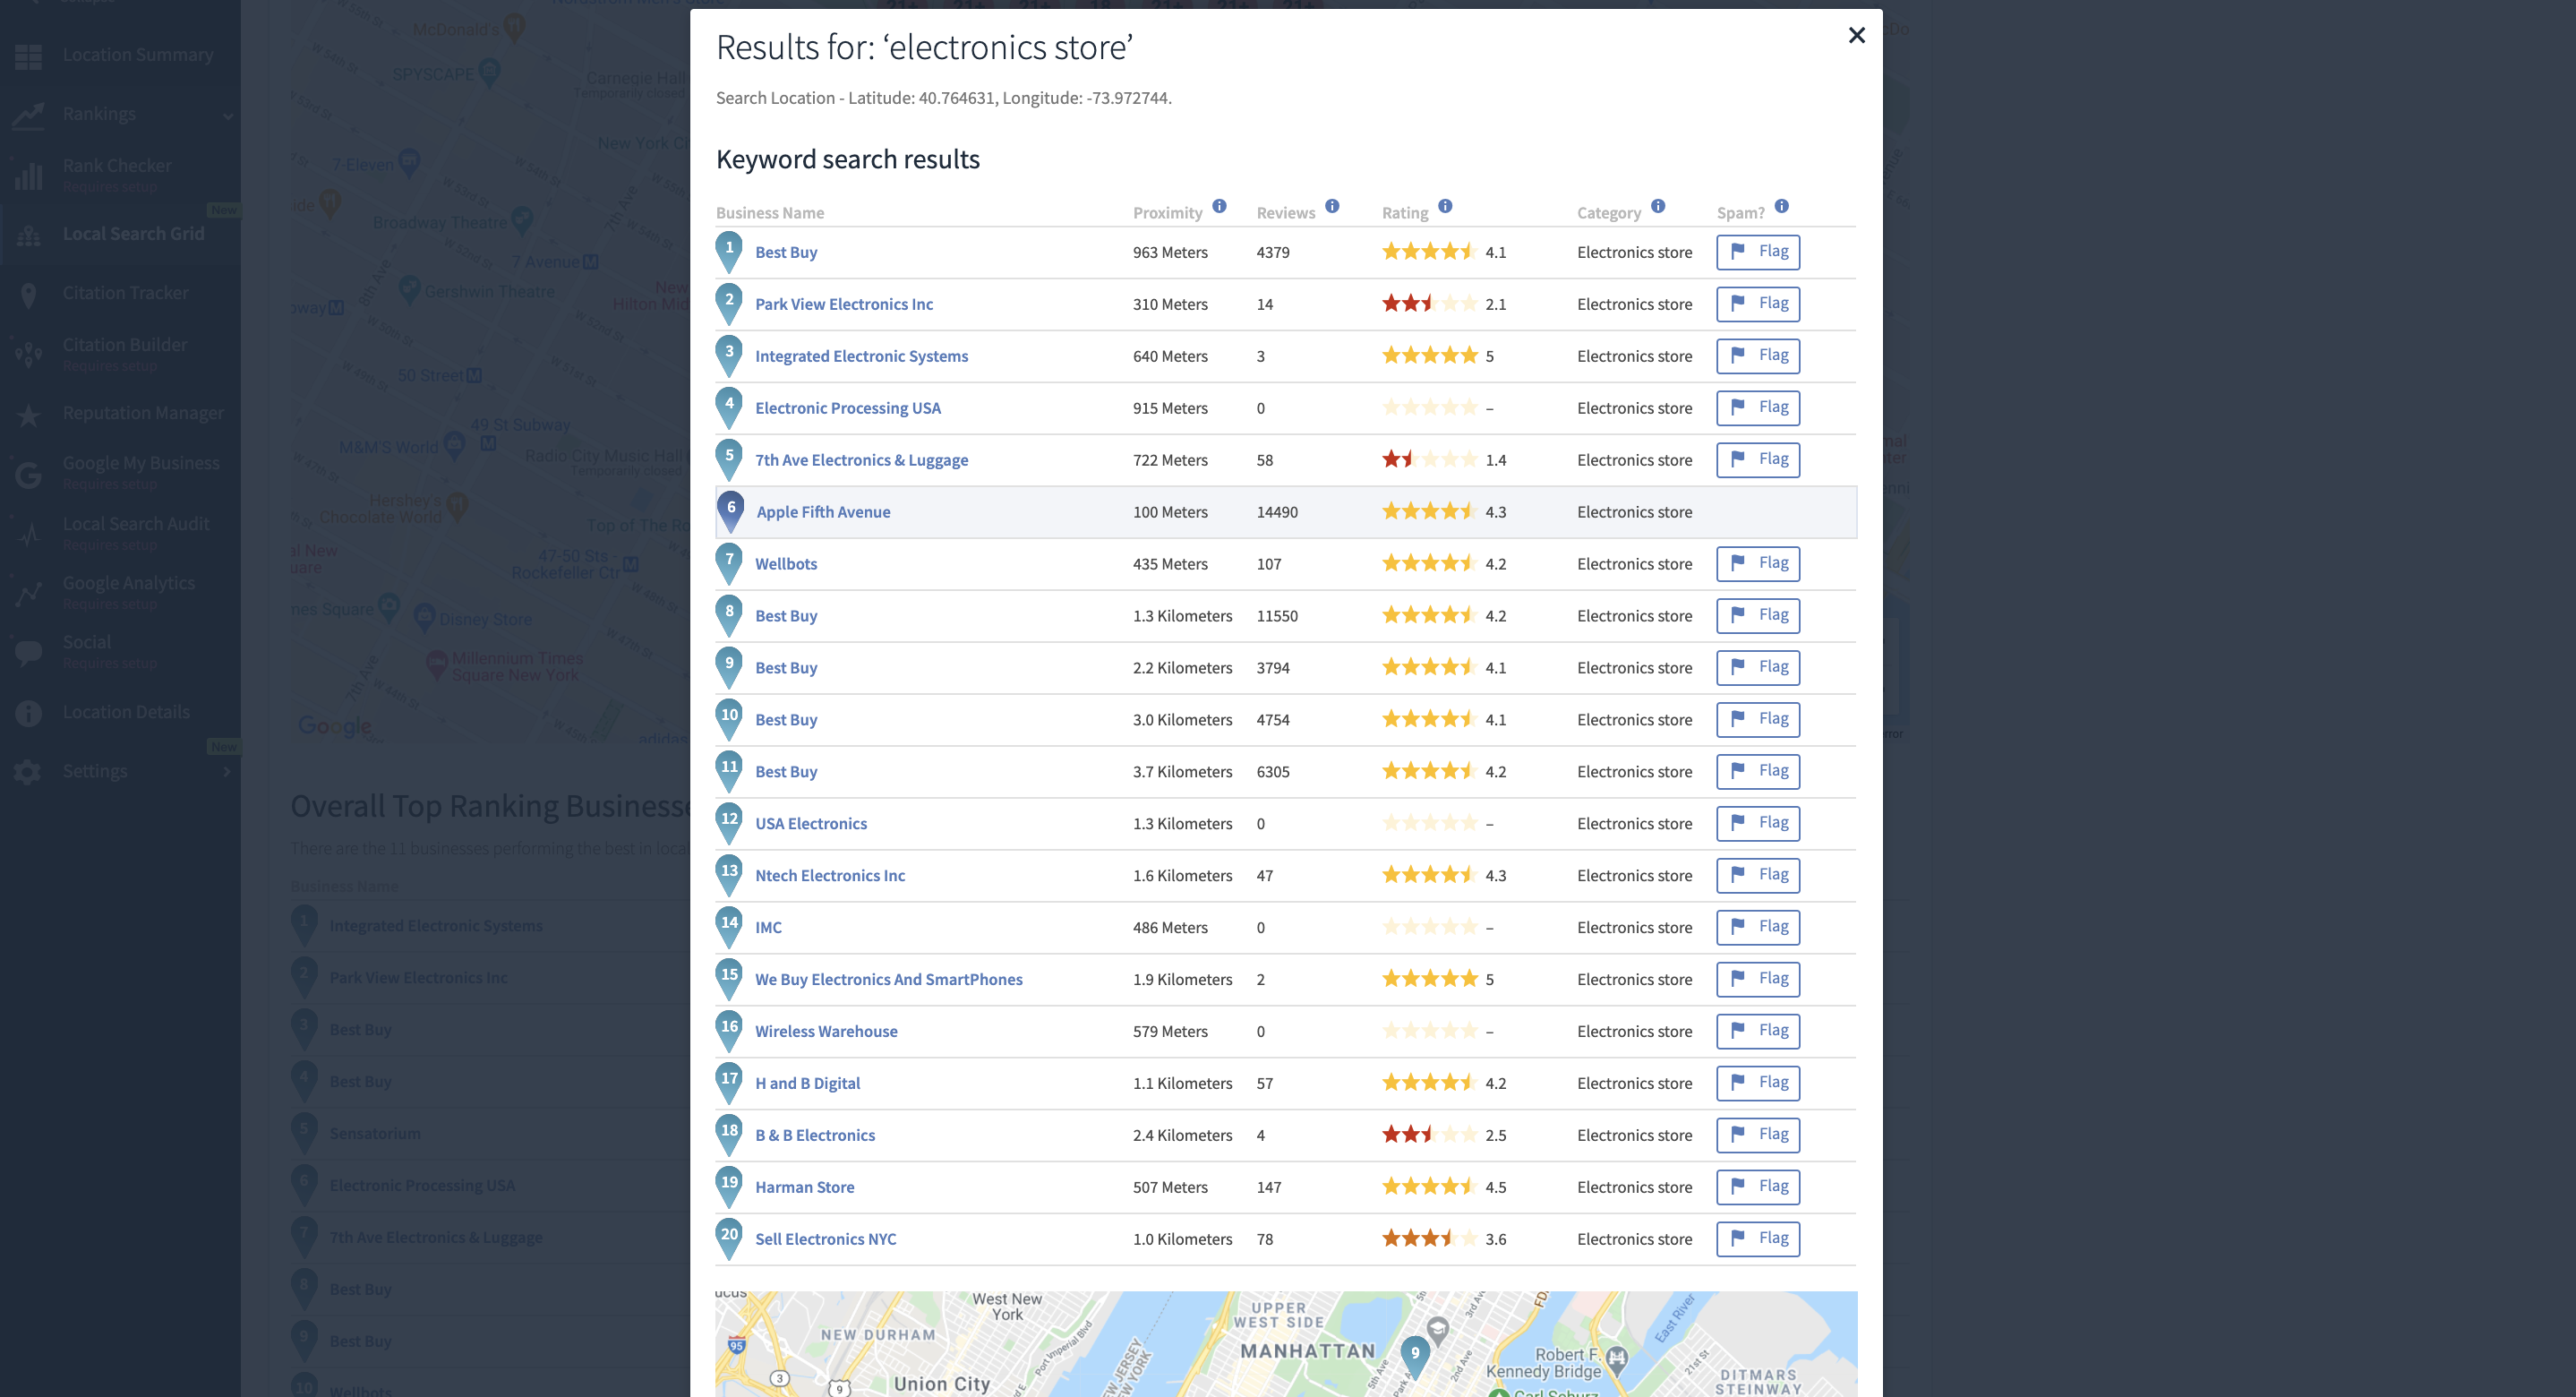The image size is (2576, 1397).
Task: Flag 7th Ave Electronics & Luggage
Action: click(1757, 459)
